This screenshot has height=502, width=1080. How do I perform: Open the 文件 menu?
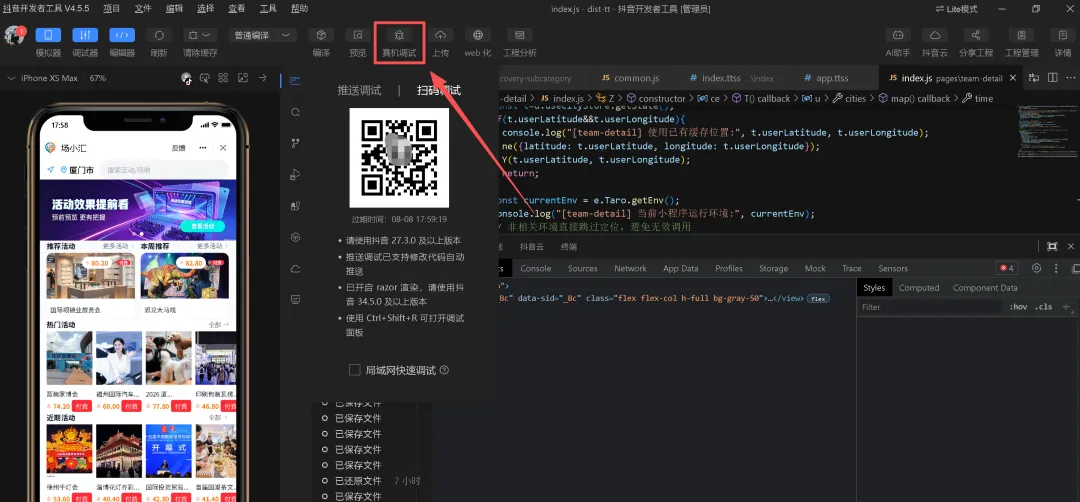[x=143, y=8]
